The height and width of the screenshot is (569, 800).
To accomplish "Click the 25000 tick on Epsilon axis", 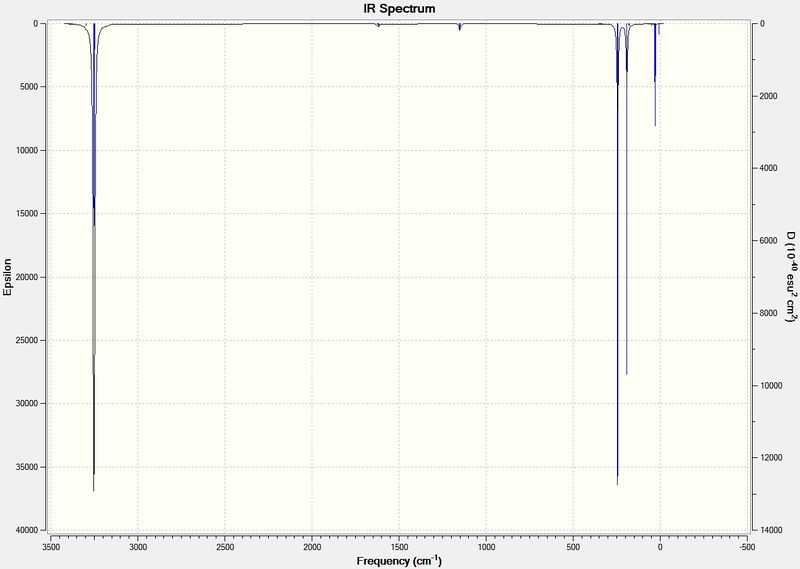I will [x=26, y=340].
